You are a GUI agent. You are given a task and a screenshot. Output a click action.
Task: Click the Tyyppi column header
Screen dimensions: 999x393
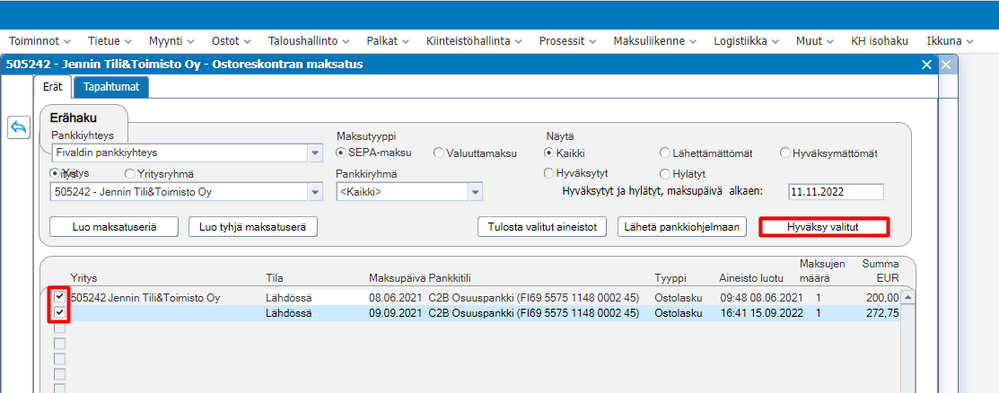(671, 278)
